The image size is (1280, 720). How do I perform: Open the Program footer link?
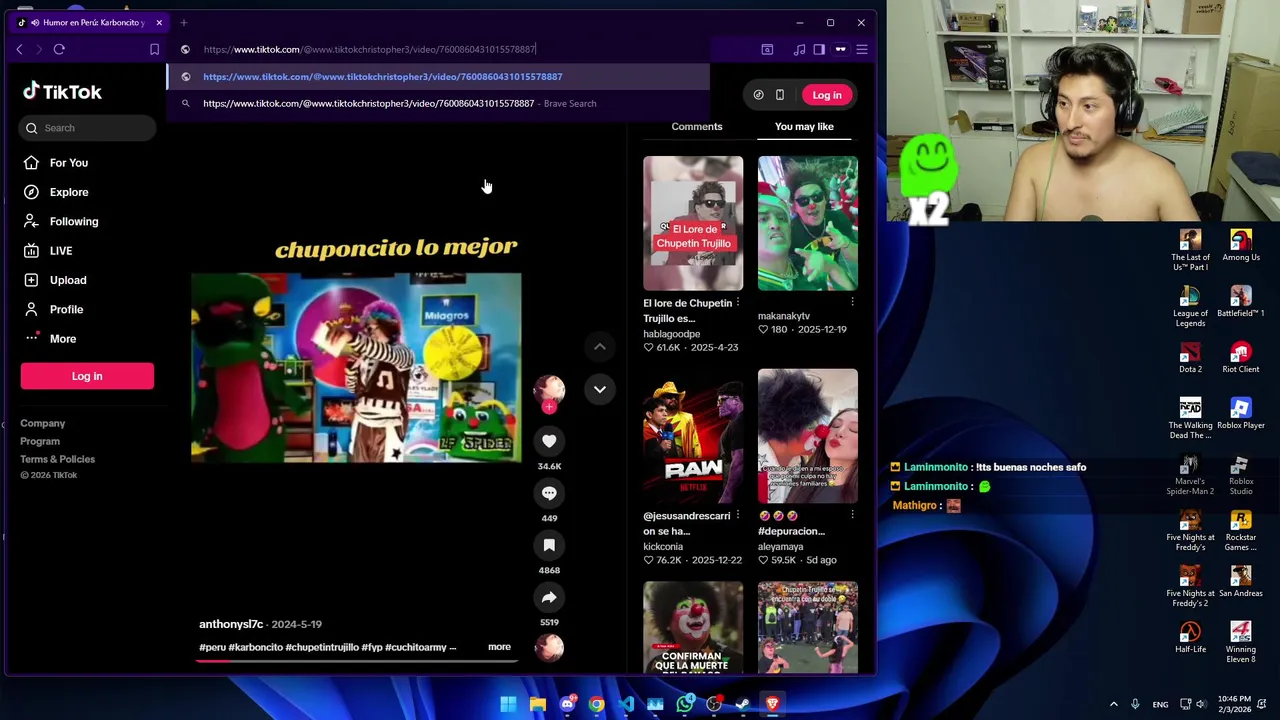40,441
